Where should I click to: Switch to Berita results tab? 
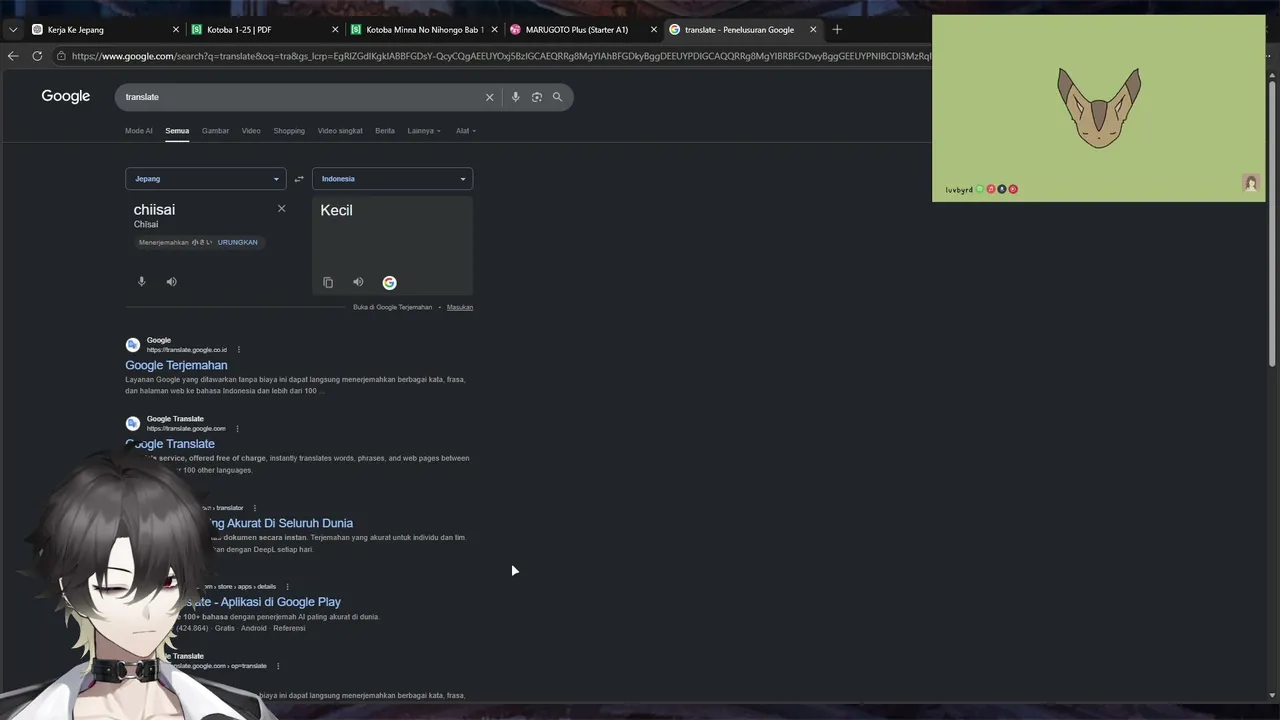coord(385,131)
